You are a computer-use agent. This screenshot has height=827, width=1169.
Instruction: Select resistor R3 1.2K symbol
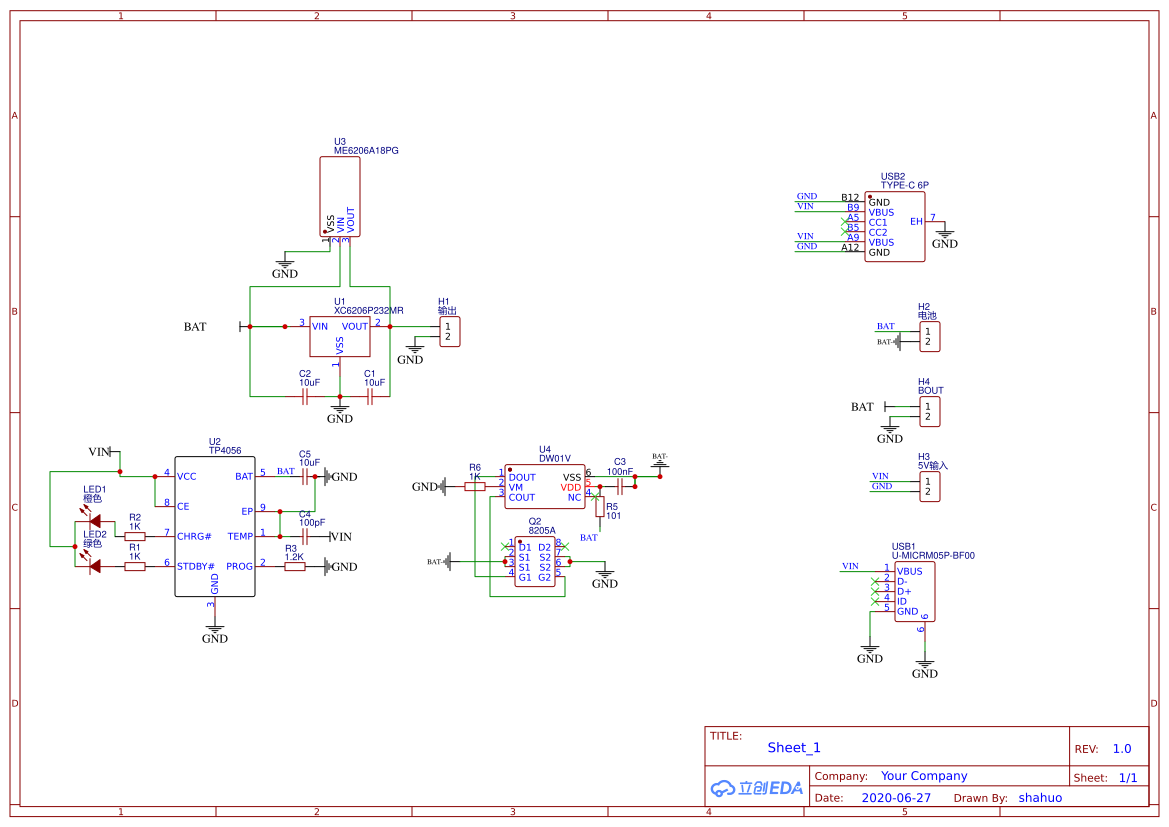pos(294,567)
